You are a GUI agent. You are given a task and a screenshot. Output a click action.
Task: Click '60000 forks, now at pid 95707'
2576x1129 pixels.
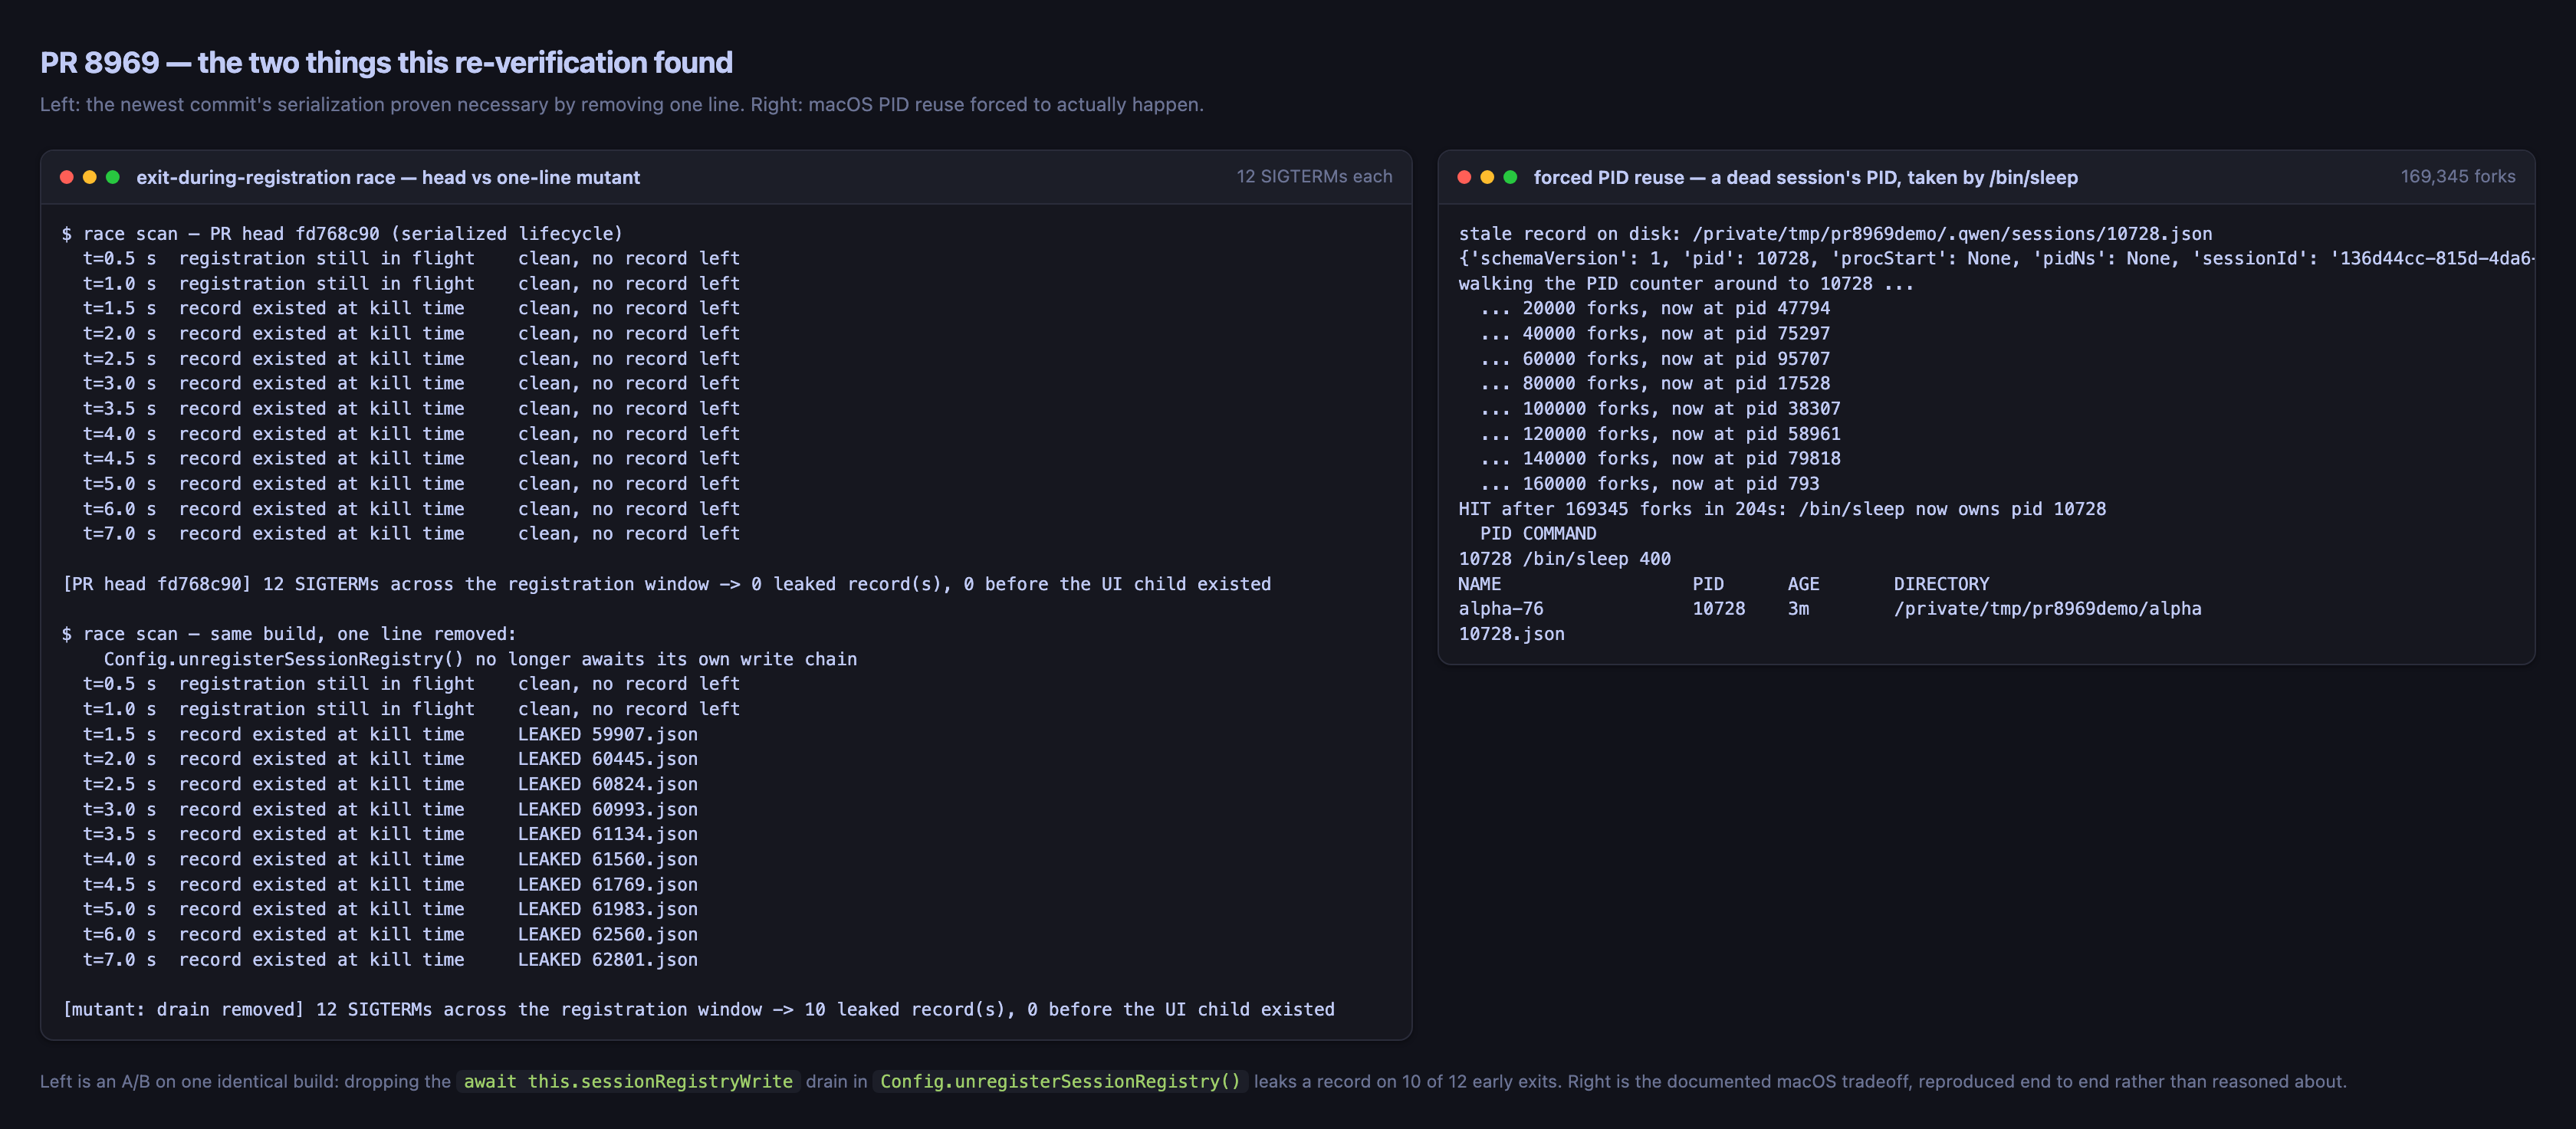click(x=1655, y=358)
